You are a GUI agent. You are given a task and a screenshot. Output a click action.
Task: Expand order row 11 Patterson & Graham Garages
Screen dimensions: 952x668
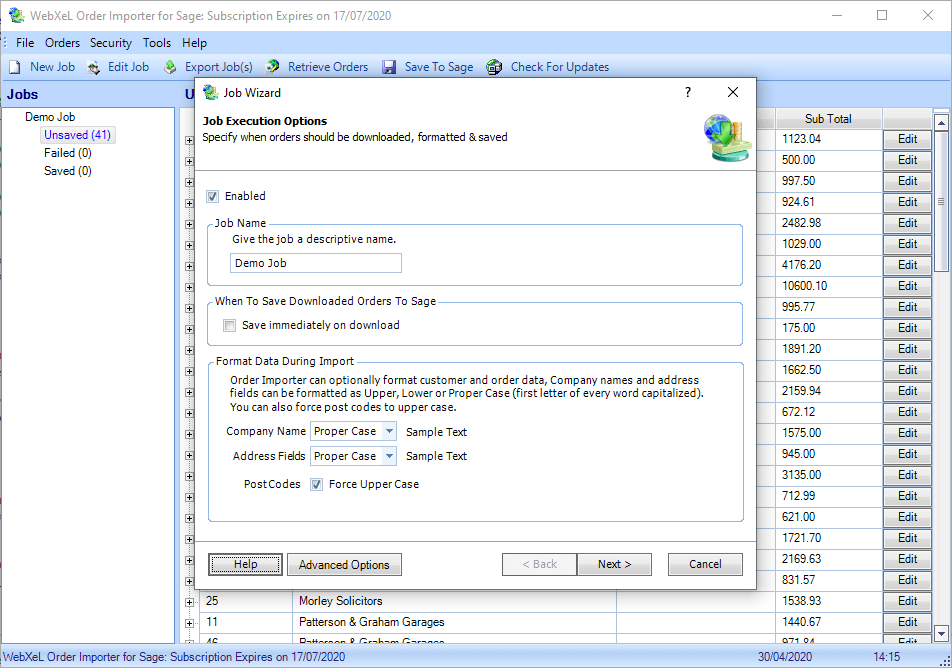189,623
